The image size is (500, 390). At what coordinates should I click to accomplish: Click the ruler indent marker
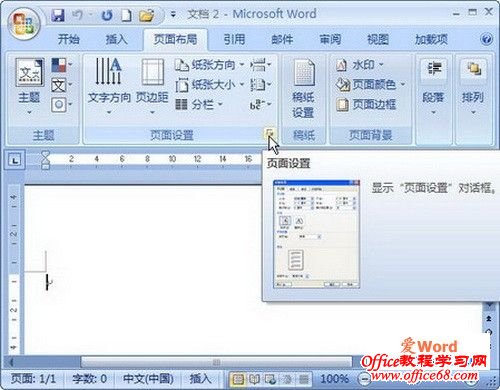(45, 160)
